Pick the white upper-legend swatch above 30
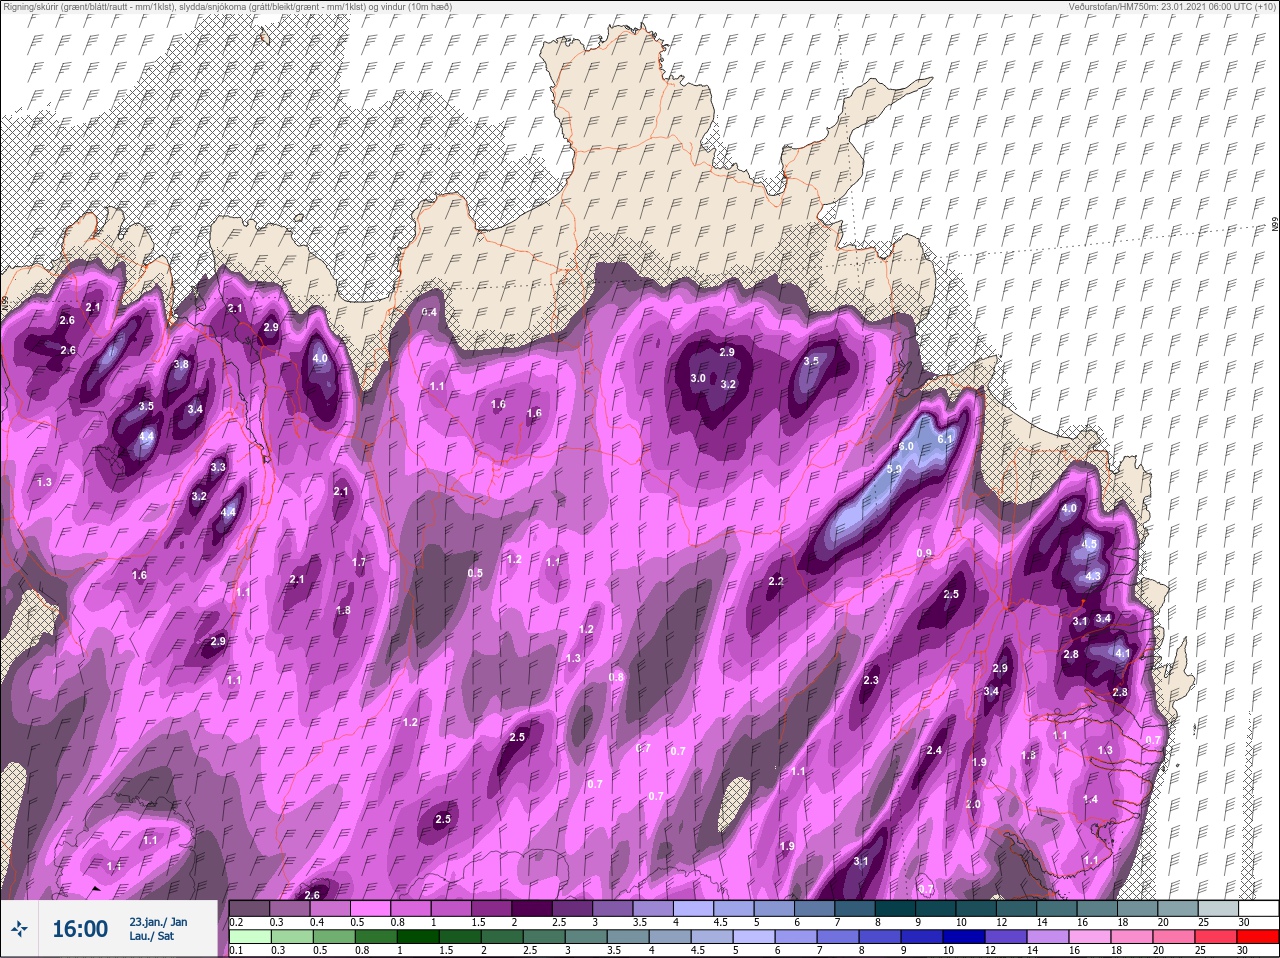The height and width of the screenshot is (958, 1280). click(x=1258, y=908)
